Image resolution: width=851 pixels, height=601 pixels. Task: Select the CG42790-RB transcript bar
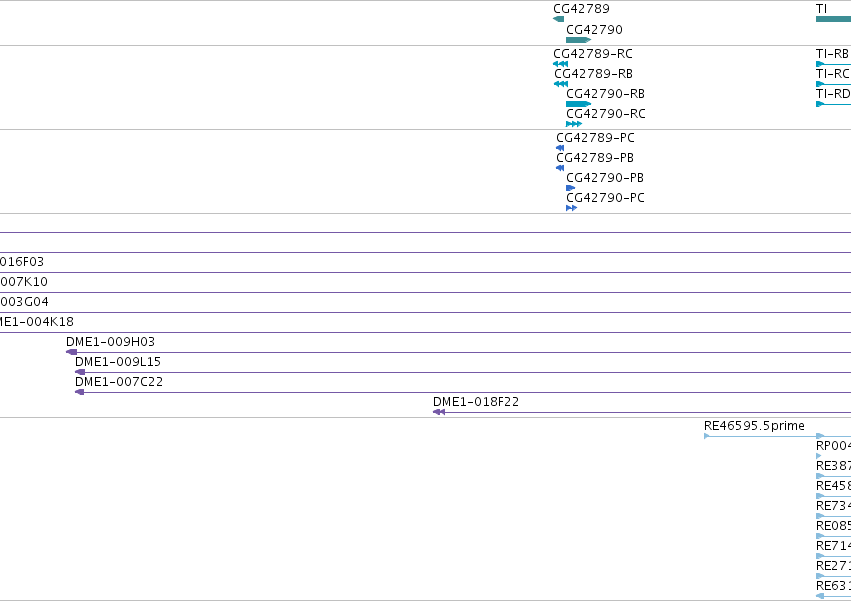pyautogui.click(x=579, y=104)
